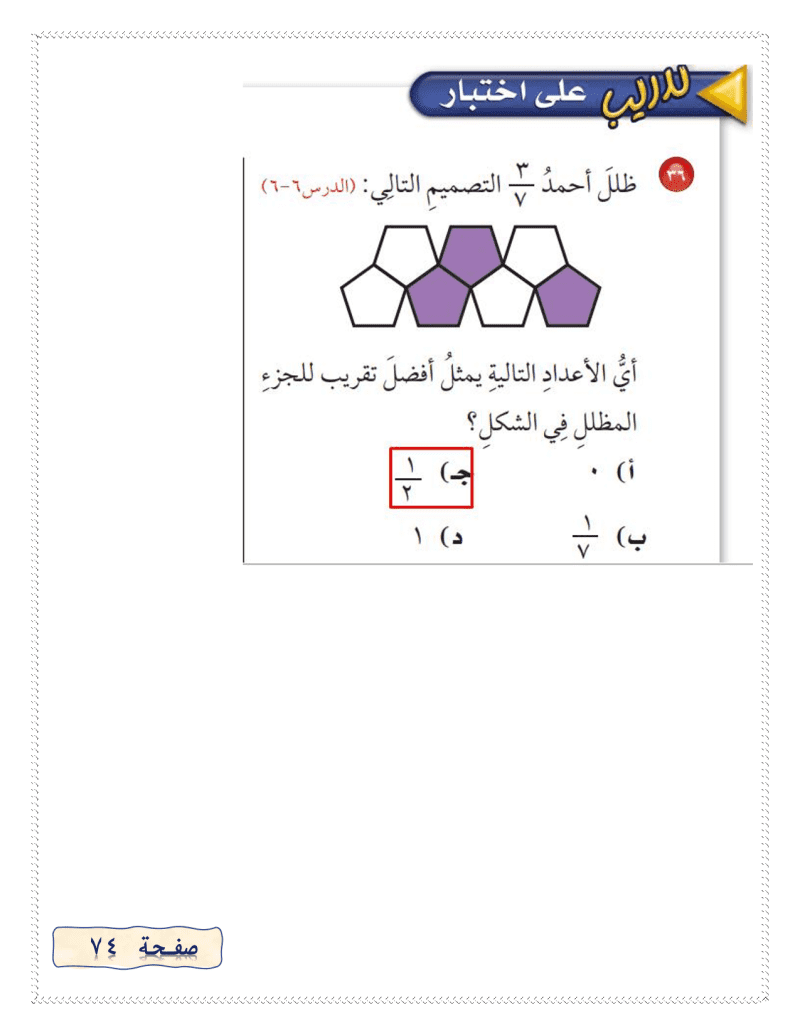Viewport: 800px width, 1035px height.
Task: Click the red lesson reference (الدرس ٦-٦)
Action: pyautogui.click(x=309, y=185)
